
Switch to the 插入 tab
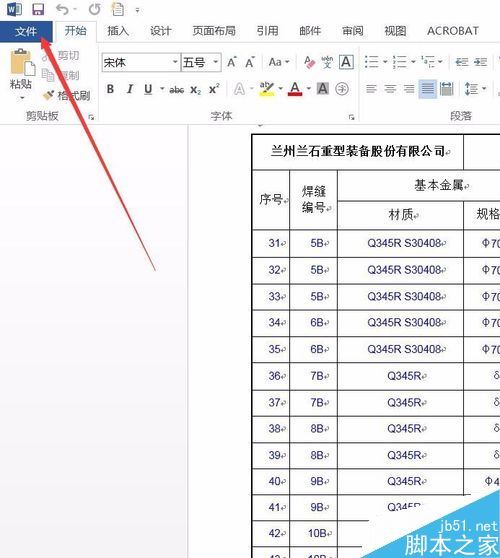point(118,31)
